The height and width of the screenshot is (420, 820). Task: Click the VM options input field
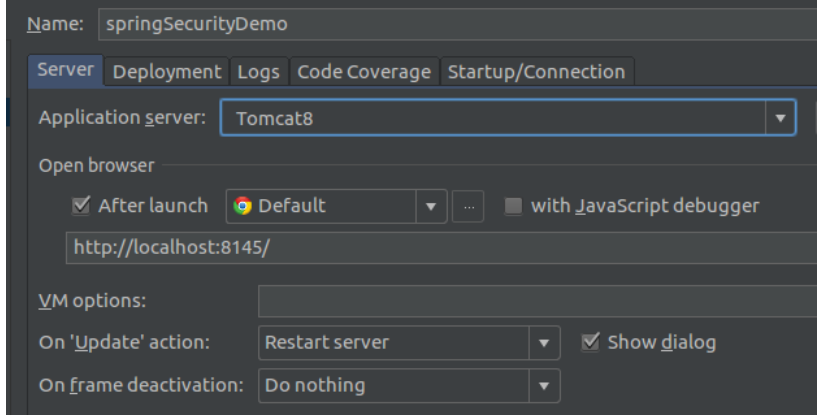tap(539, 301)
